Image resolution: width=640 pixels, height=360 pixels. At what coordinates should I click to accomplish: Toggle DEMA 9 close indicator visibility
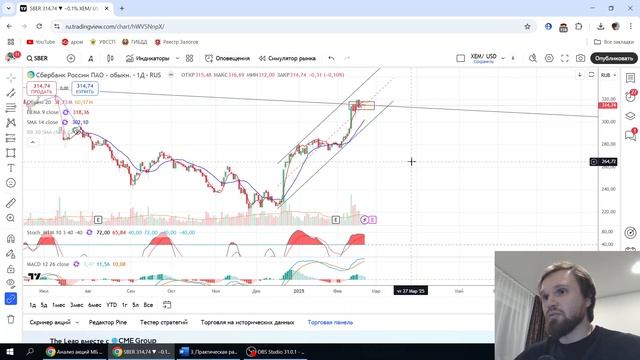click(66, 112)
